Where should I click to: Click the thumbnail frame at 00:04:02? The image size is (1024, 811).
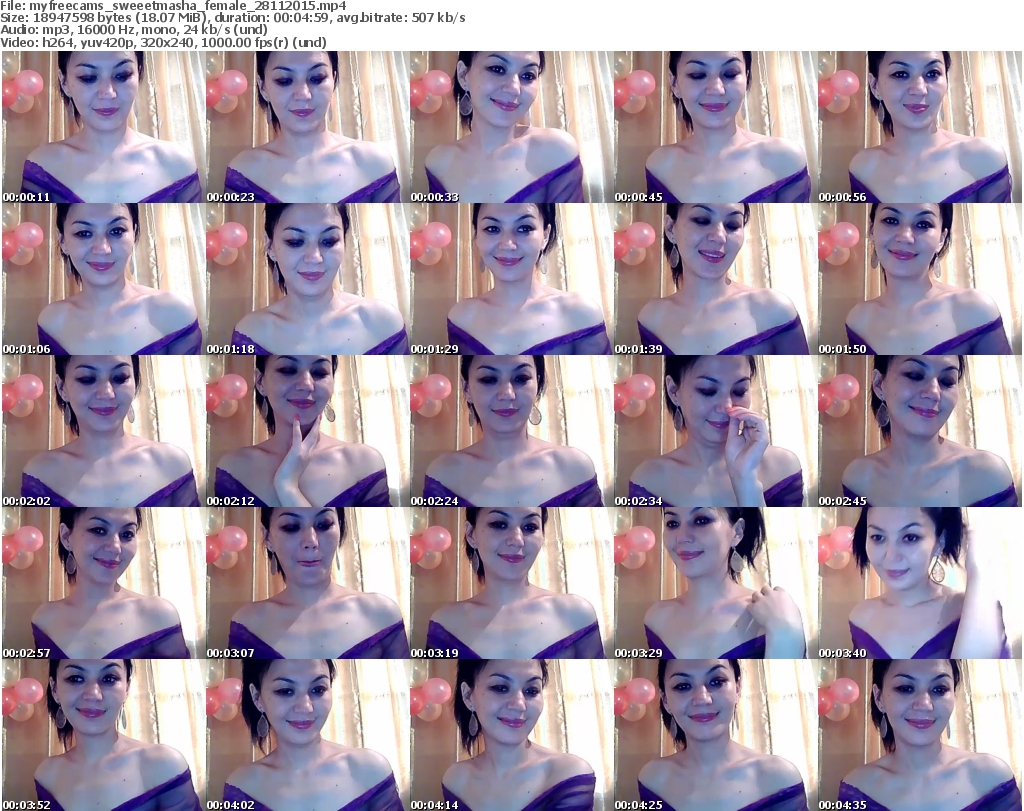(308, 735)
